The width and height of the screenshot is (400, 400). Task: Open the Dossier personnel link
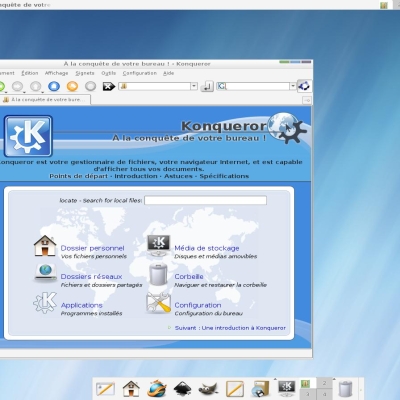[x=92, y=248]
